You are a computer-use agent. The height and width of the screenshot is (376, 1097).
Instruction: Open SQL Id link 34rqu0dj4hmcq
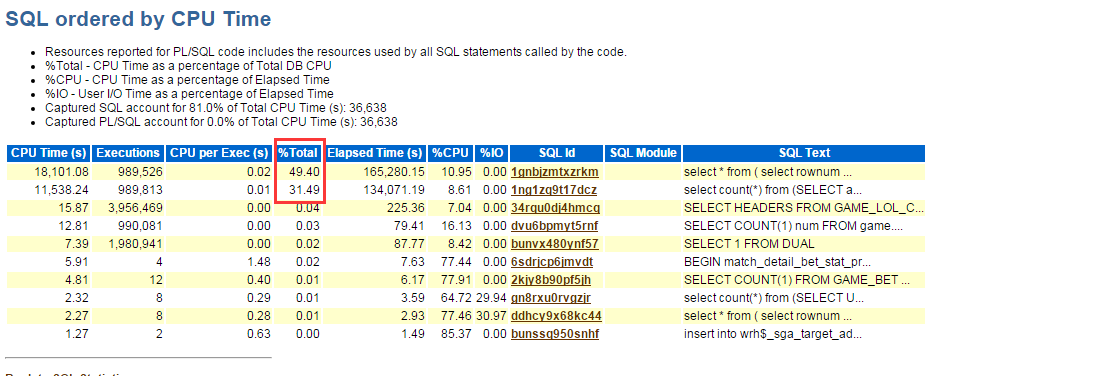555,208
